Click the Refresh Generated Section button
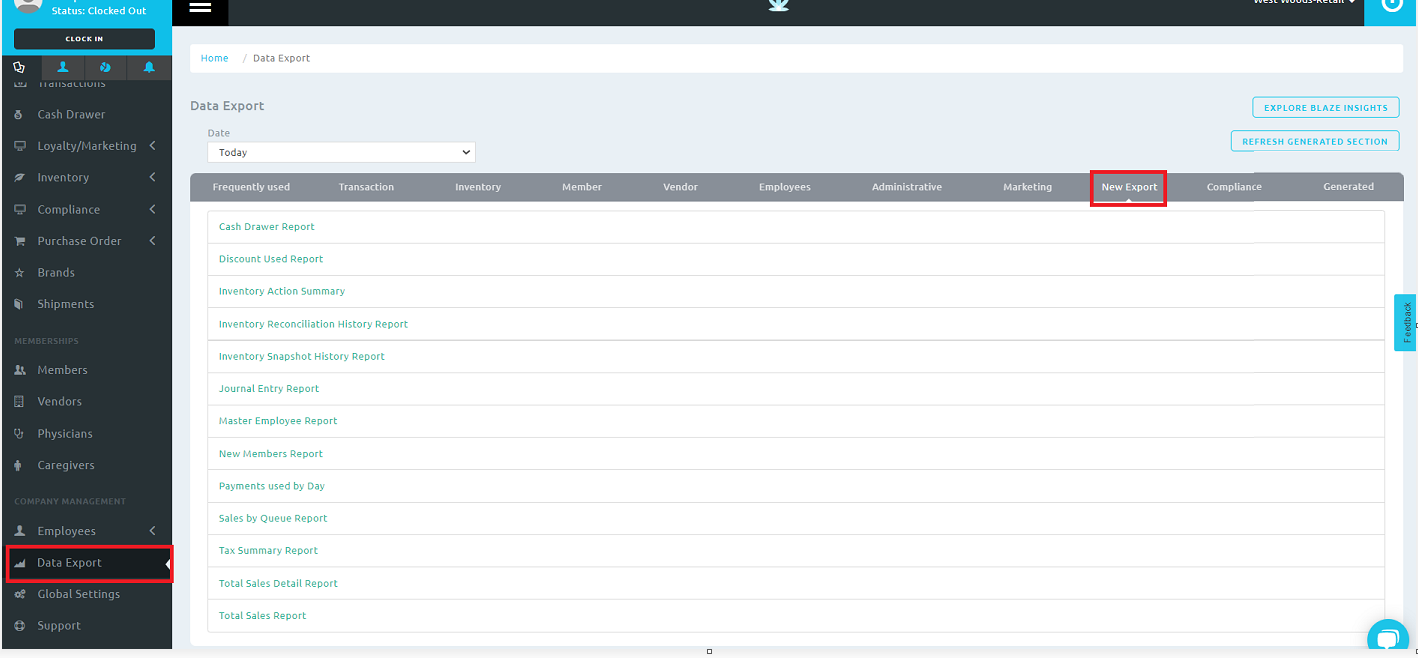This screenshot has height=658, width=1418. click(x=1315, y=142)
